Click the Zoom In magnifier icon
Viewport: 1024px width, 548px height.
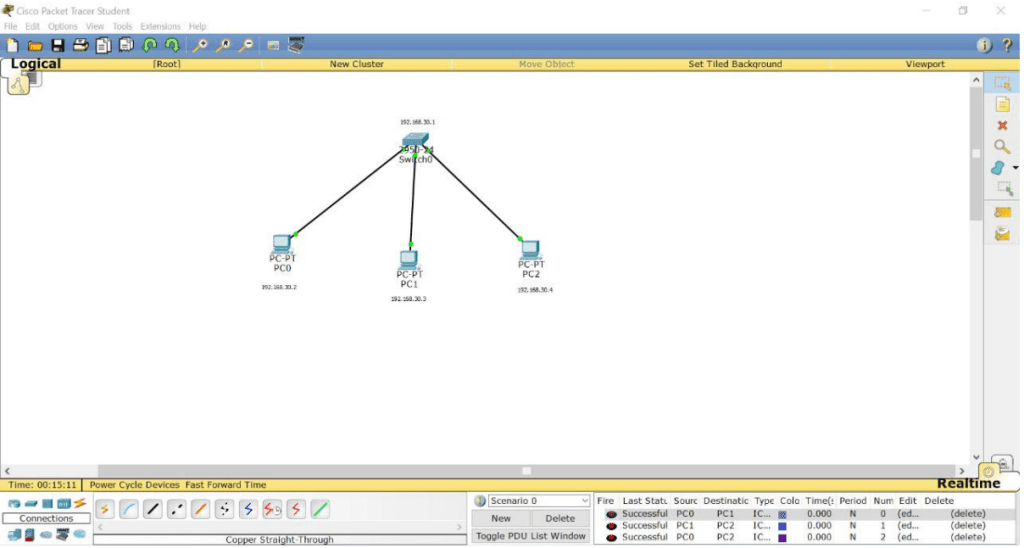tap(200, 45)
